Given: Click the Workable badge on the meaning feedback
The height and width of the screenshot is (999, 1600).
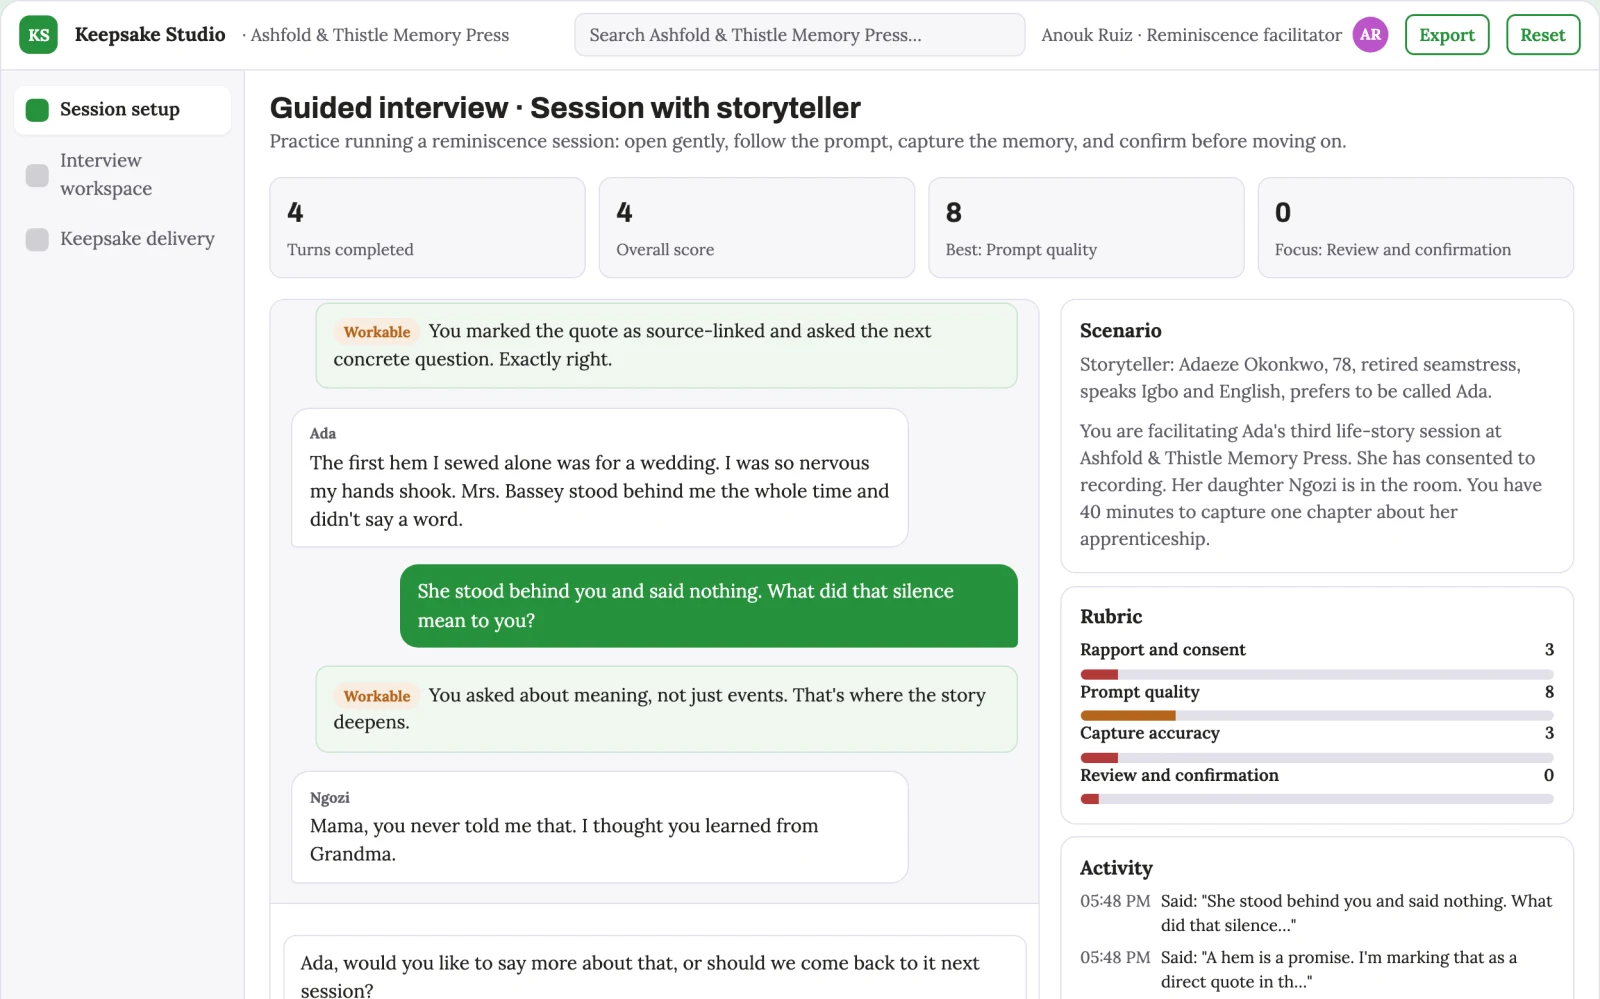Looking at the screenshot, I should pos(377,696).
